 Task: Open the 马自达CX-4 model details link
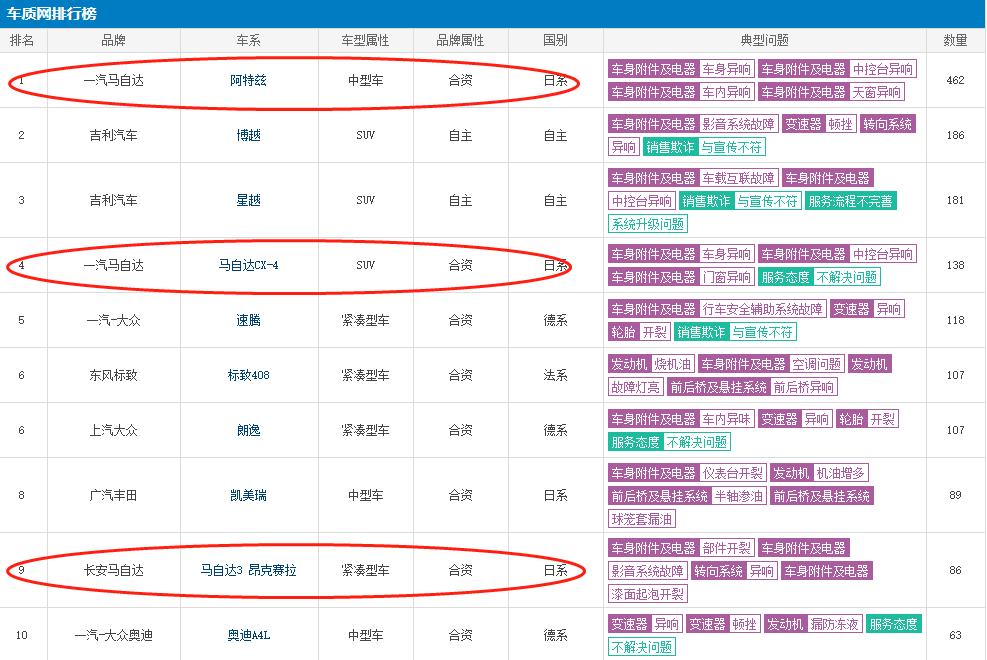[248, 265]
